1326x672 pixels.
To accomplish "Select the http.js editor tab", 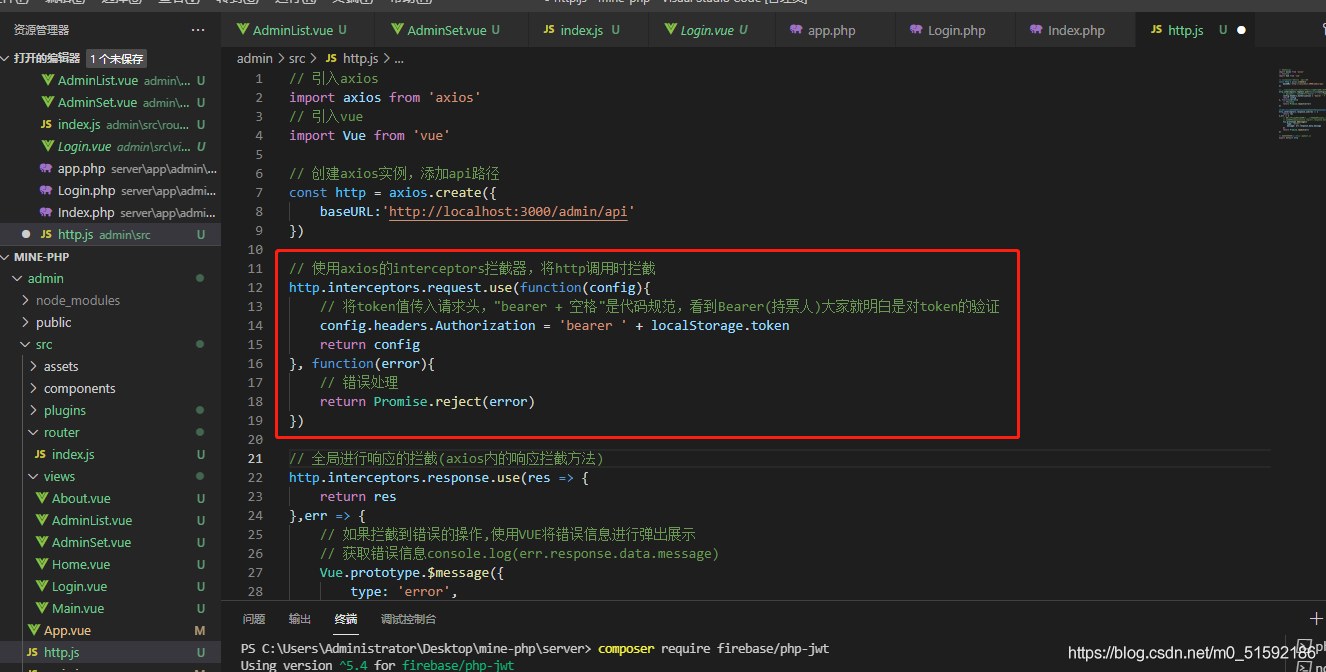I will point(1186,30).
